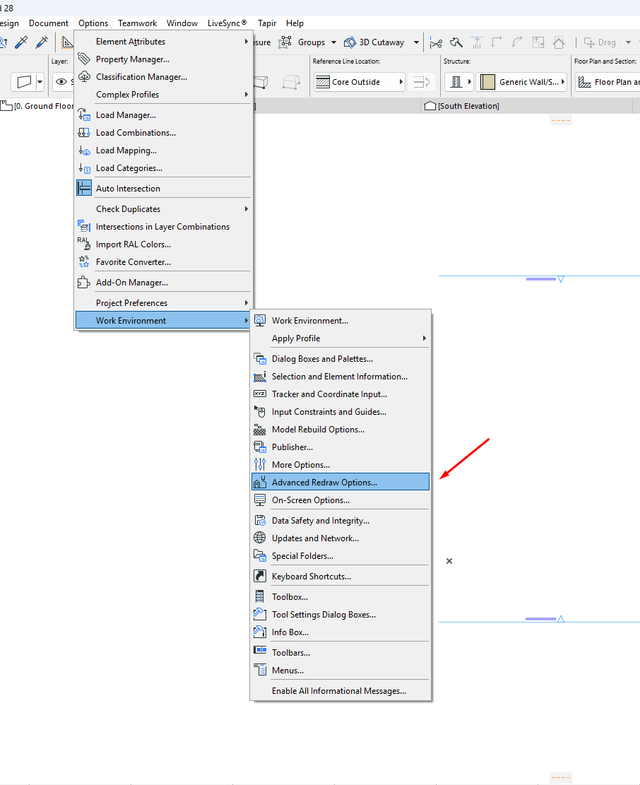Open the Document menu
This screenshot has width=640, height=785.
click(49, 23)
